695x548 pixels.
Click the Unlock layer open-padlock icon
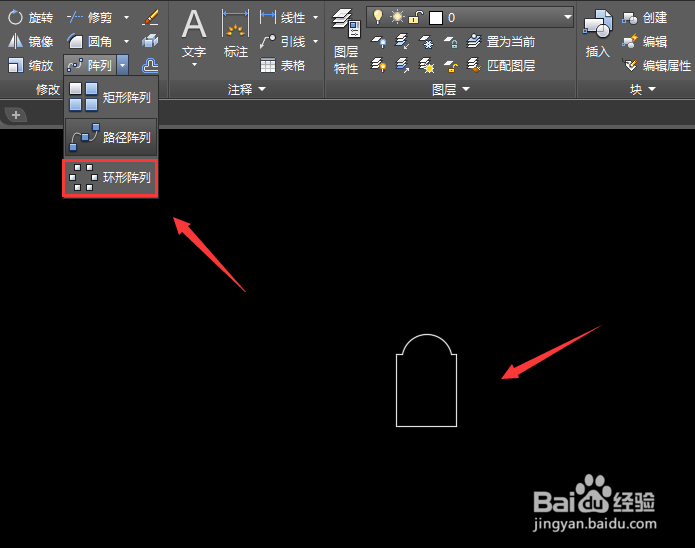click(450, 66)
